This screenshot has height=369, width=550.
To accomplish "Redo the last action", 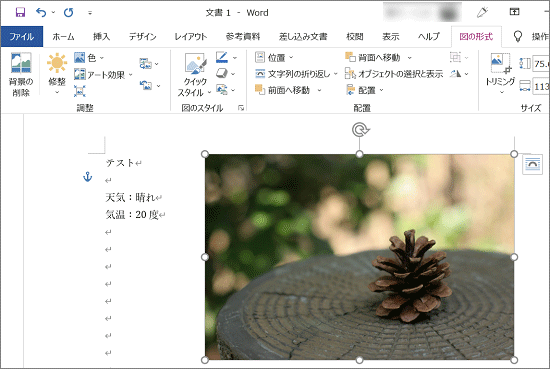I will click(x=68, y=13).
